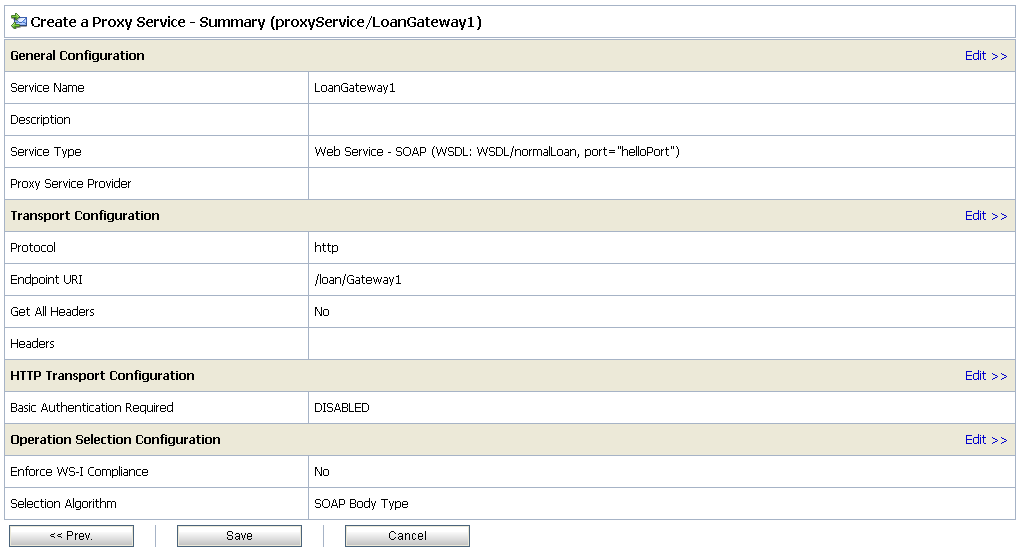
Task: Click the Basic Authentication Required label
Action: [92, 408]
